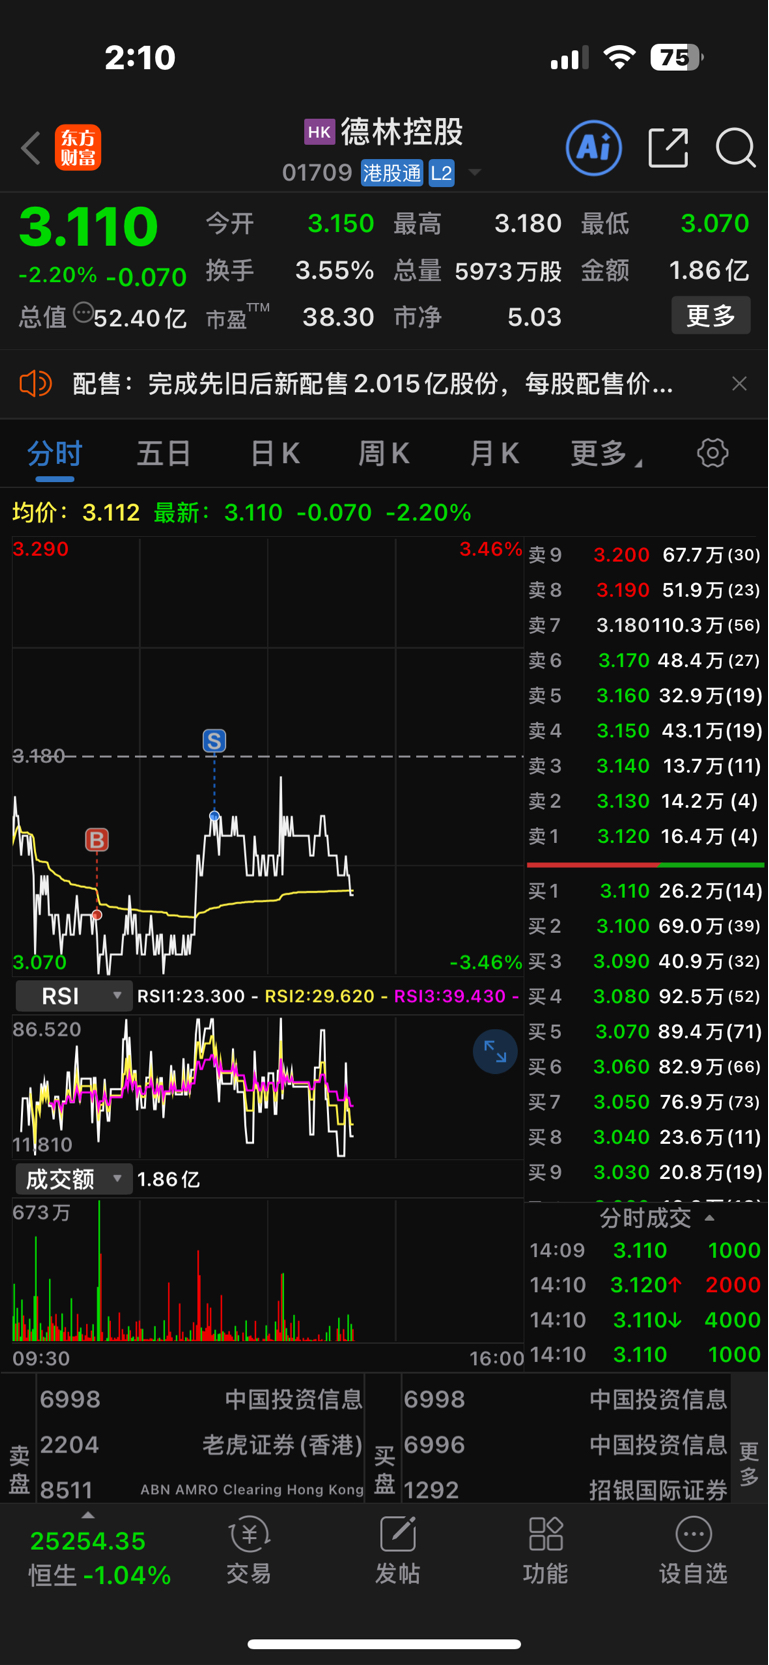Expand the index ticker arrow above 25254.35

click(87, 1516)
